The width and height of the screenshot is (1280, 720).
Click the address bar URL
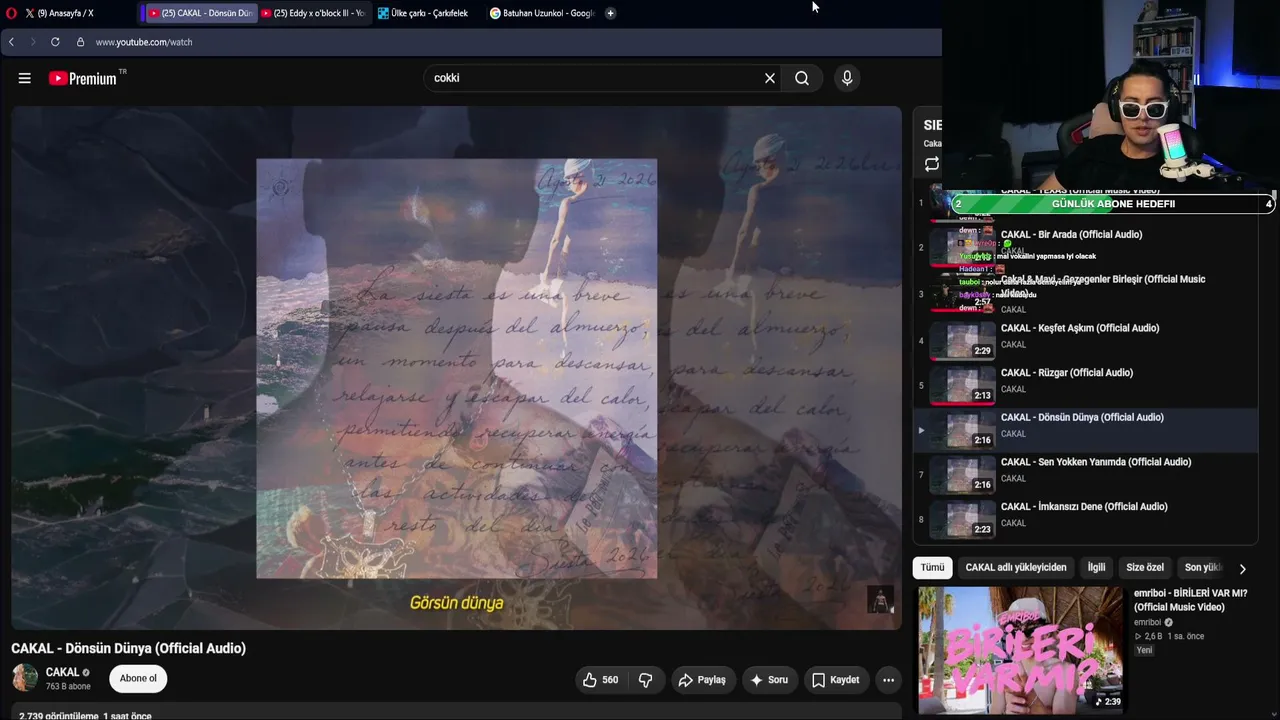pyautogui.click(x=144, y=42)
